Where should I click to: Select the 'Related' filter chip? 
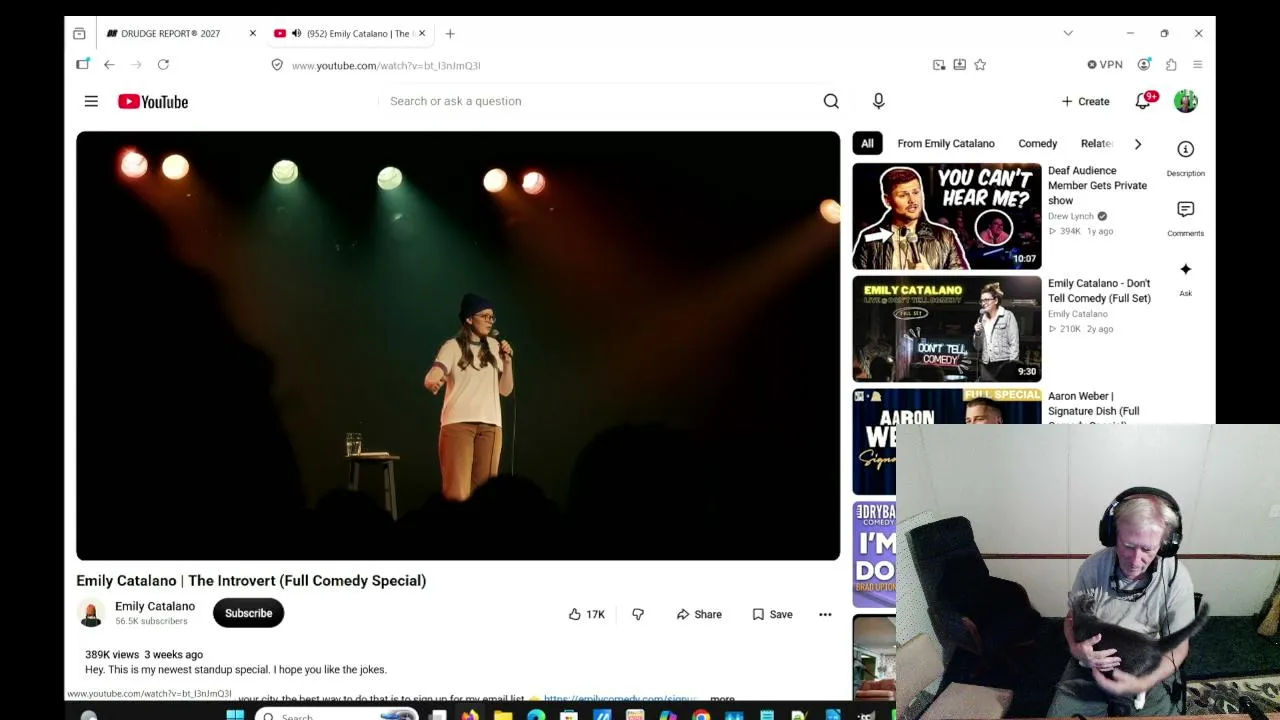(x=1097, y=144)
